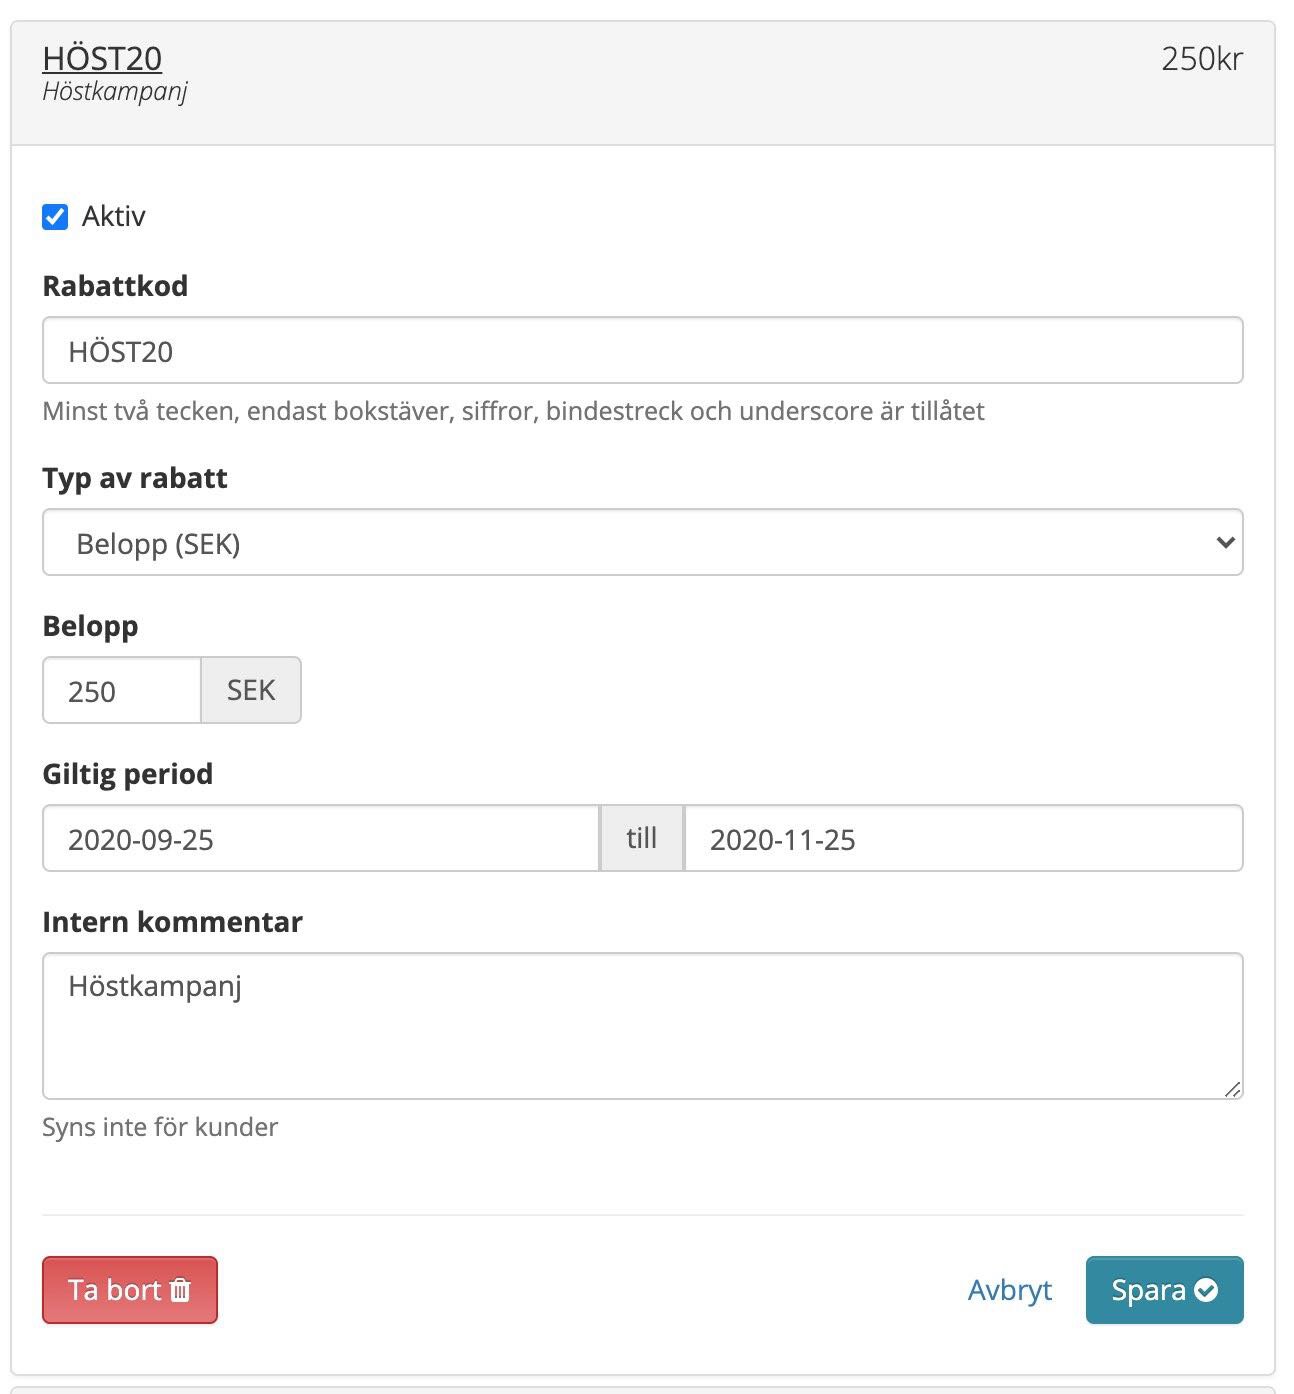Viewport: 1294px width, 1394px height.
Task: Click the 'till' separator between dates
Action: (x=641, y=839)
